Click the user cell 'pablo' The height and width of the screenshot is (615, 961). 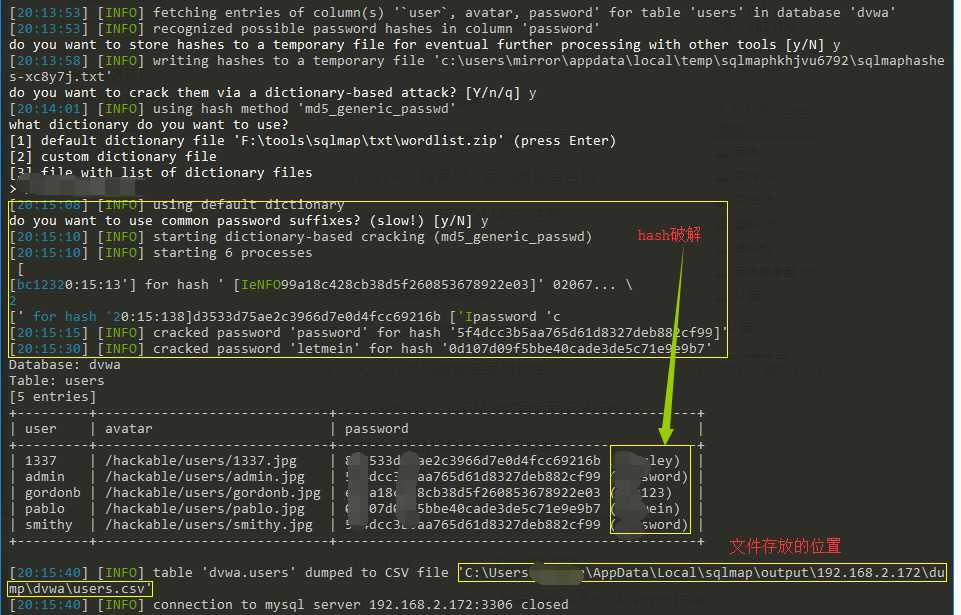[x=44, y=508]
